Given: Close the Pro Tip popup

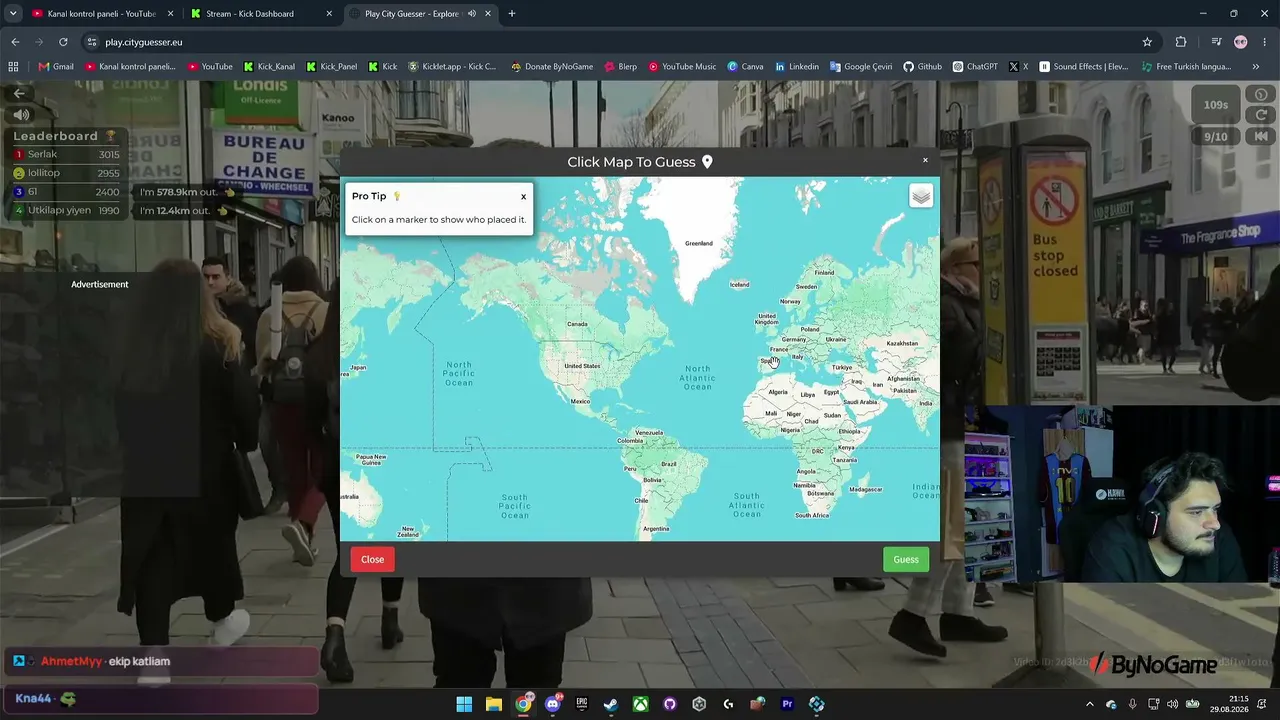Looking at the screenshot, I should (523, 197).
